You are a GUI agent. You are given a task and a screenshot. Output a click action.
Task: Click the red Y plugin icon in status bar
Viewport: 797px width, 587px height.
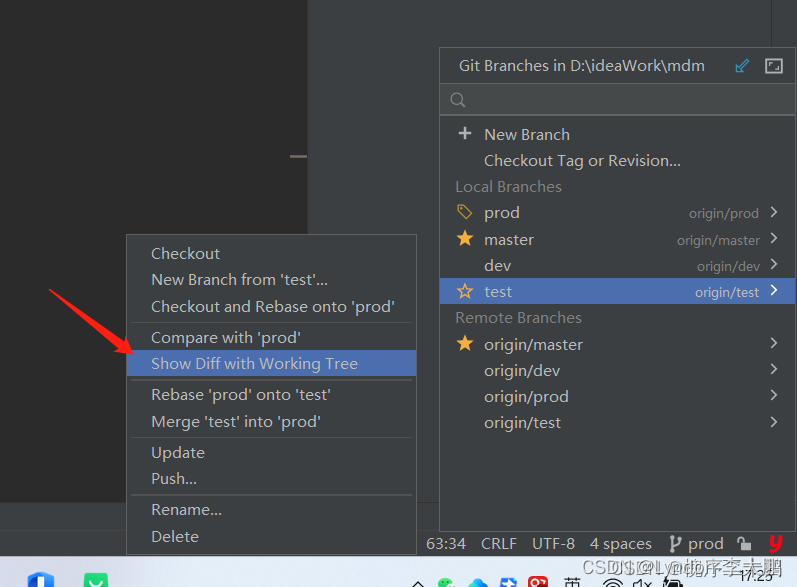tap(776, 543)
